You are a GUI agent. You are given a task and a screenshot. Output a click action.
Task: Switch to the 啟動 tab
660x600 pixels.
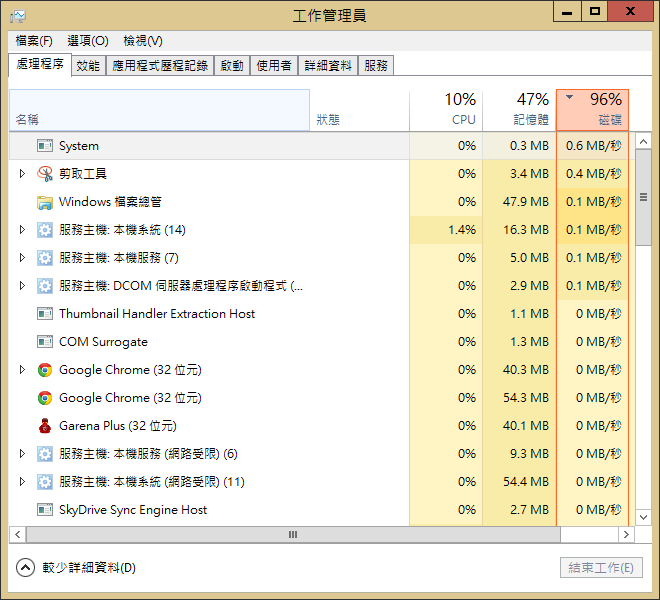(x=232, y=66)
